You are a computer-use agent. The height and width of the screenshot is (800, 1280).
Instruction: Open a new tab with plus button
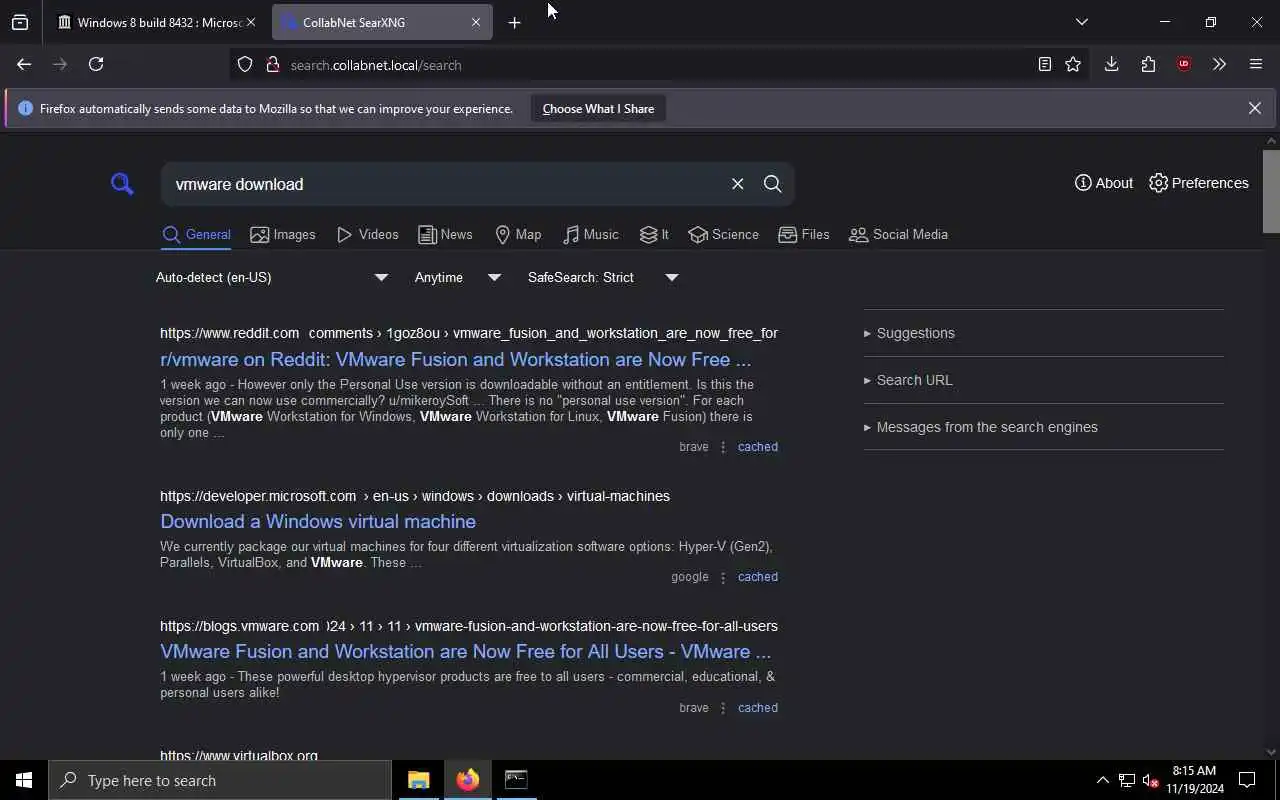514,22
